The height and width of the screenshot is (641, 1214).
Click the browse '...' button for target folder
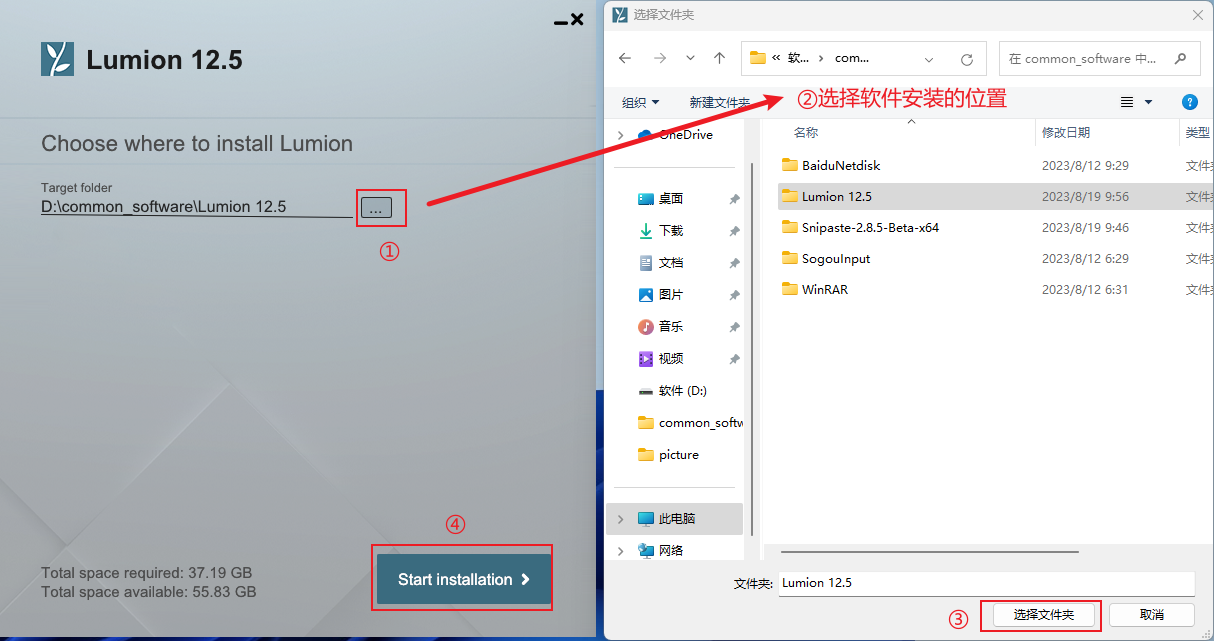pos(376,208)
